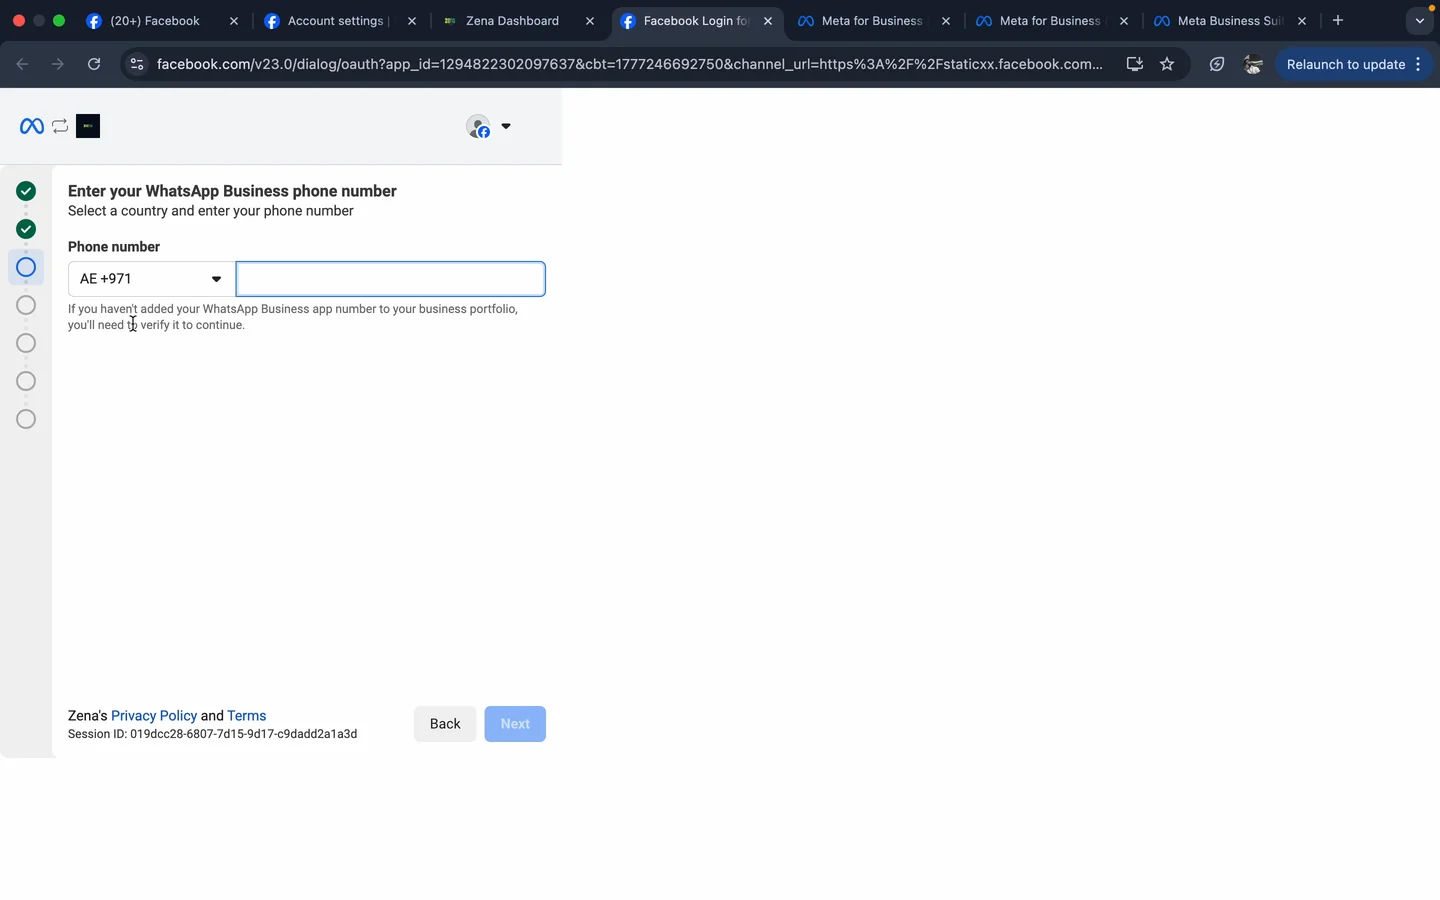Open Zena's Terms link
The width and height of the screenshot is (1440, 900).
tap(247, 716)
